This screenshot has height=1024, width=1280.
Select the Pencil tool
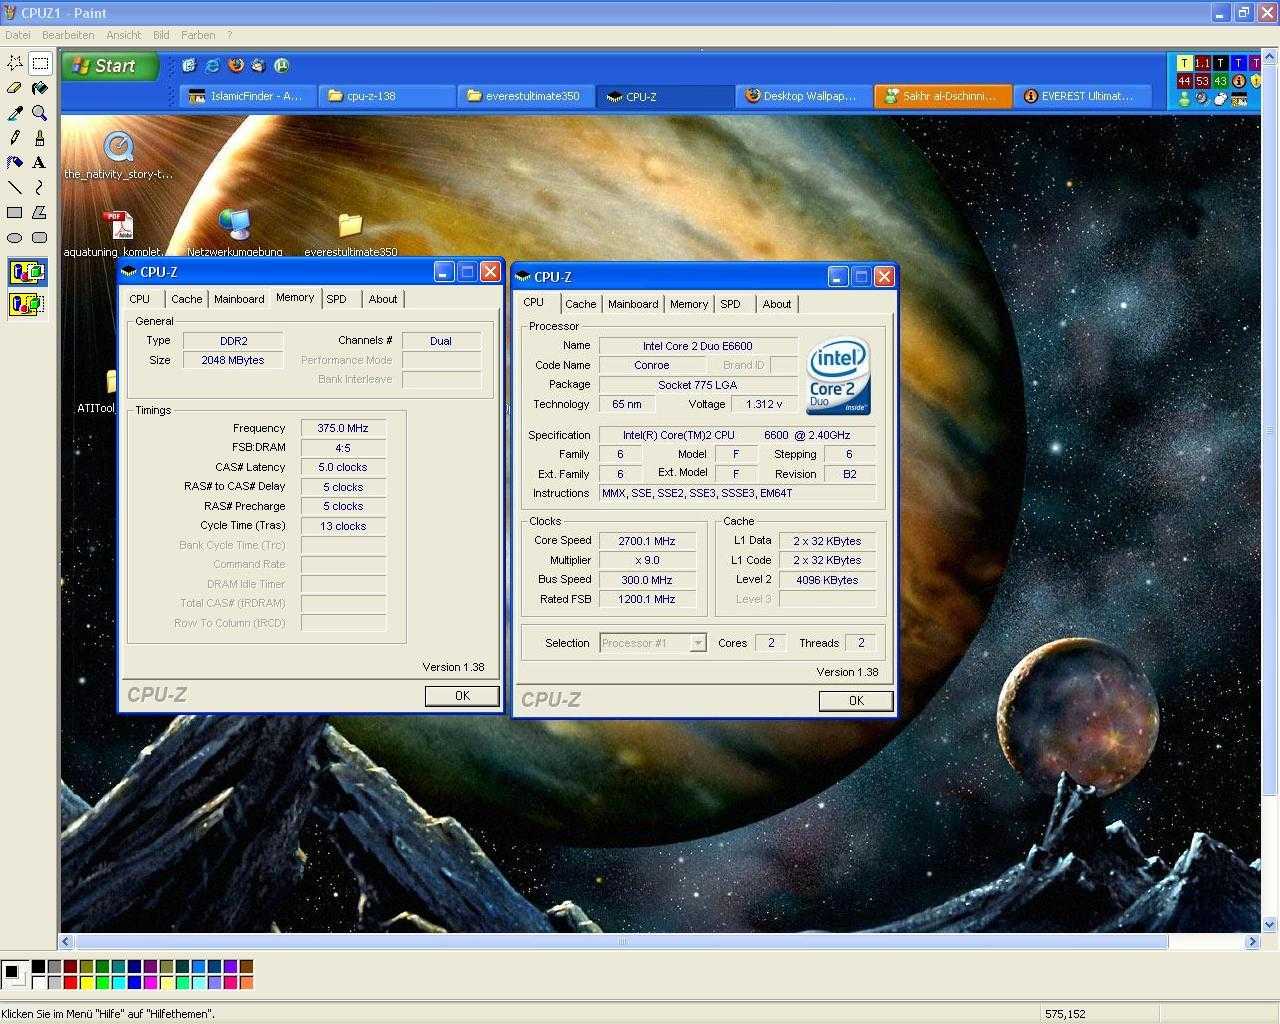pos(15,138)
